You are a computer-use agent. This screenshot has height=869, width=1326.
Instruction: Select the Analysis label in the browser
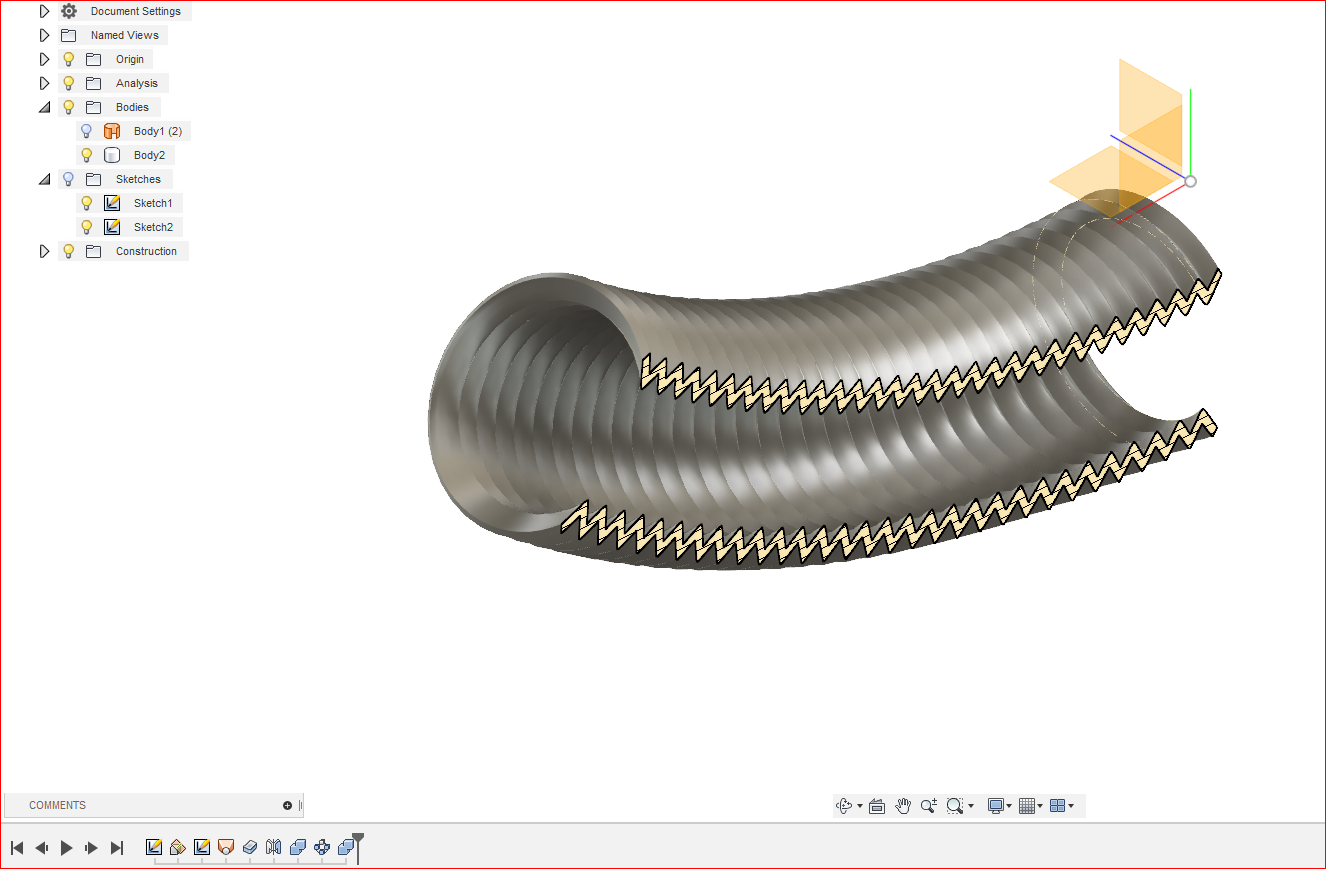(137, 83)
